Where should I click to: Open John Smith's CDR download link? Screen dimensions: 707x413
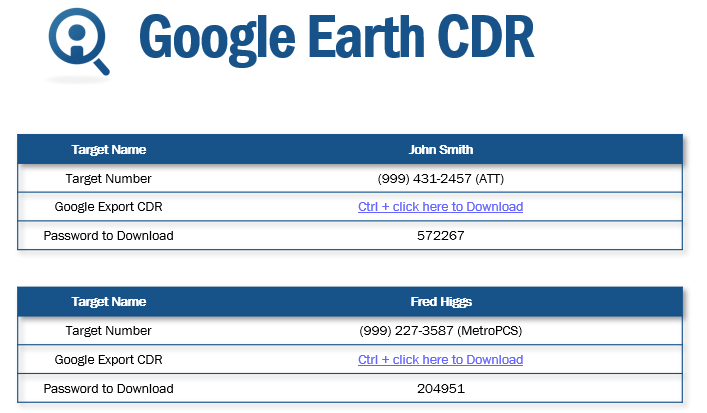440,207
